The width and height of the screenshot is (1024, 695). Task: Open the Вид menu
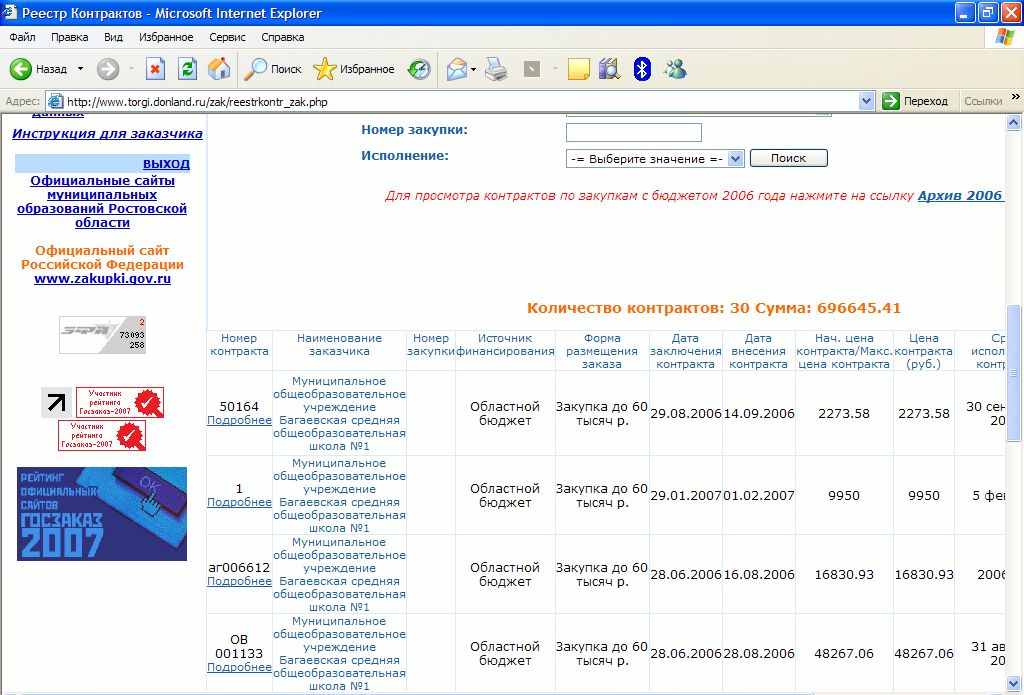pyautogui.click(x=113, y=37)
